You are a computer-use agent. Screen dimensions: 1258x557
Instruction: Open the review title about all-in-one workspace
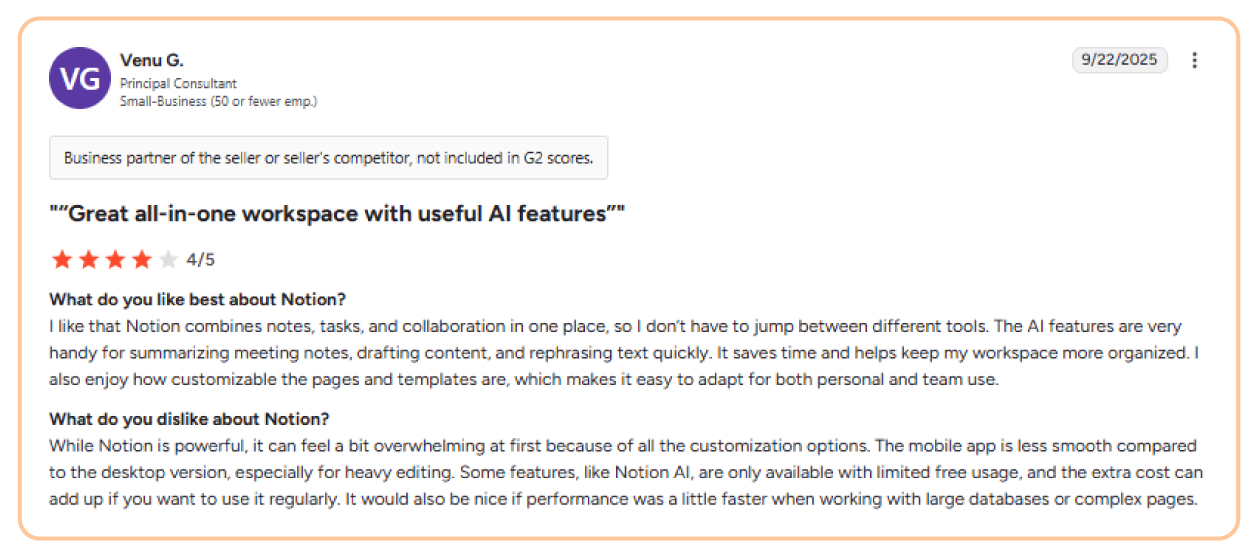click(337, 213)
